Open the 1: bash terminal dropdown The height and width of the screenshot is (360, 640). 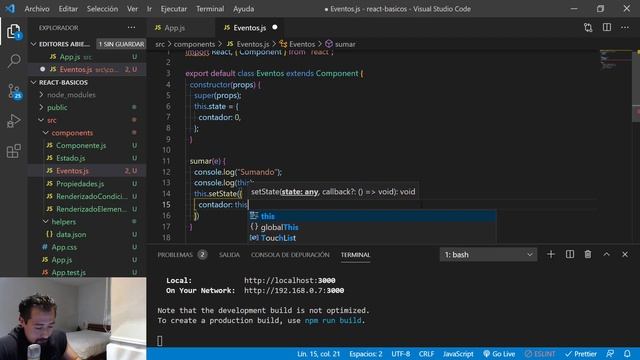488,255
